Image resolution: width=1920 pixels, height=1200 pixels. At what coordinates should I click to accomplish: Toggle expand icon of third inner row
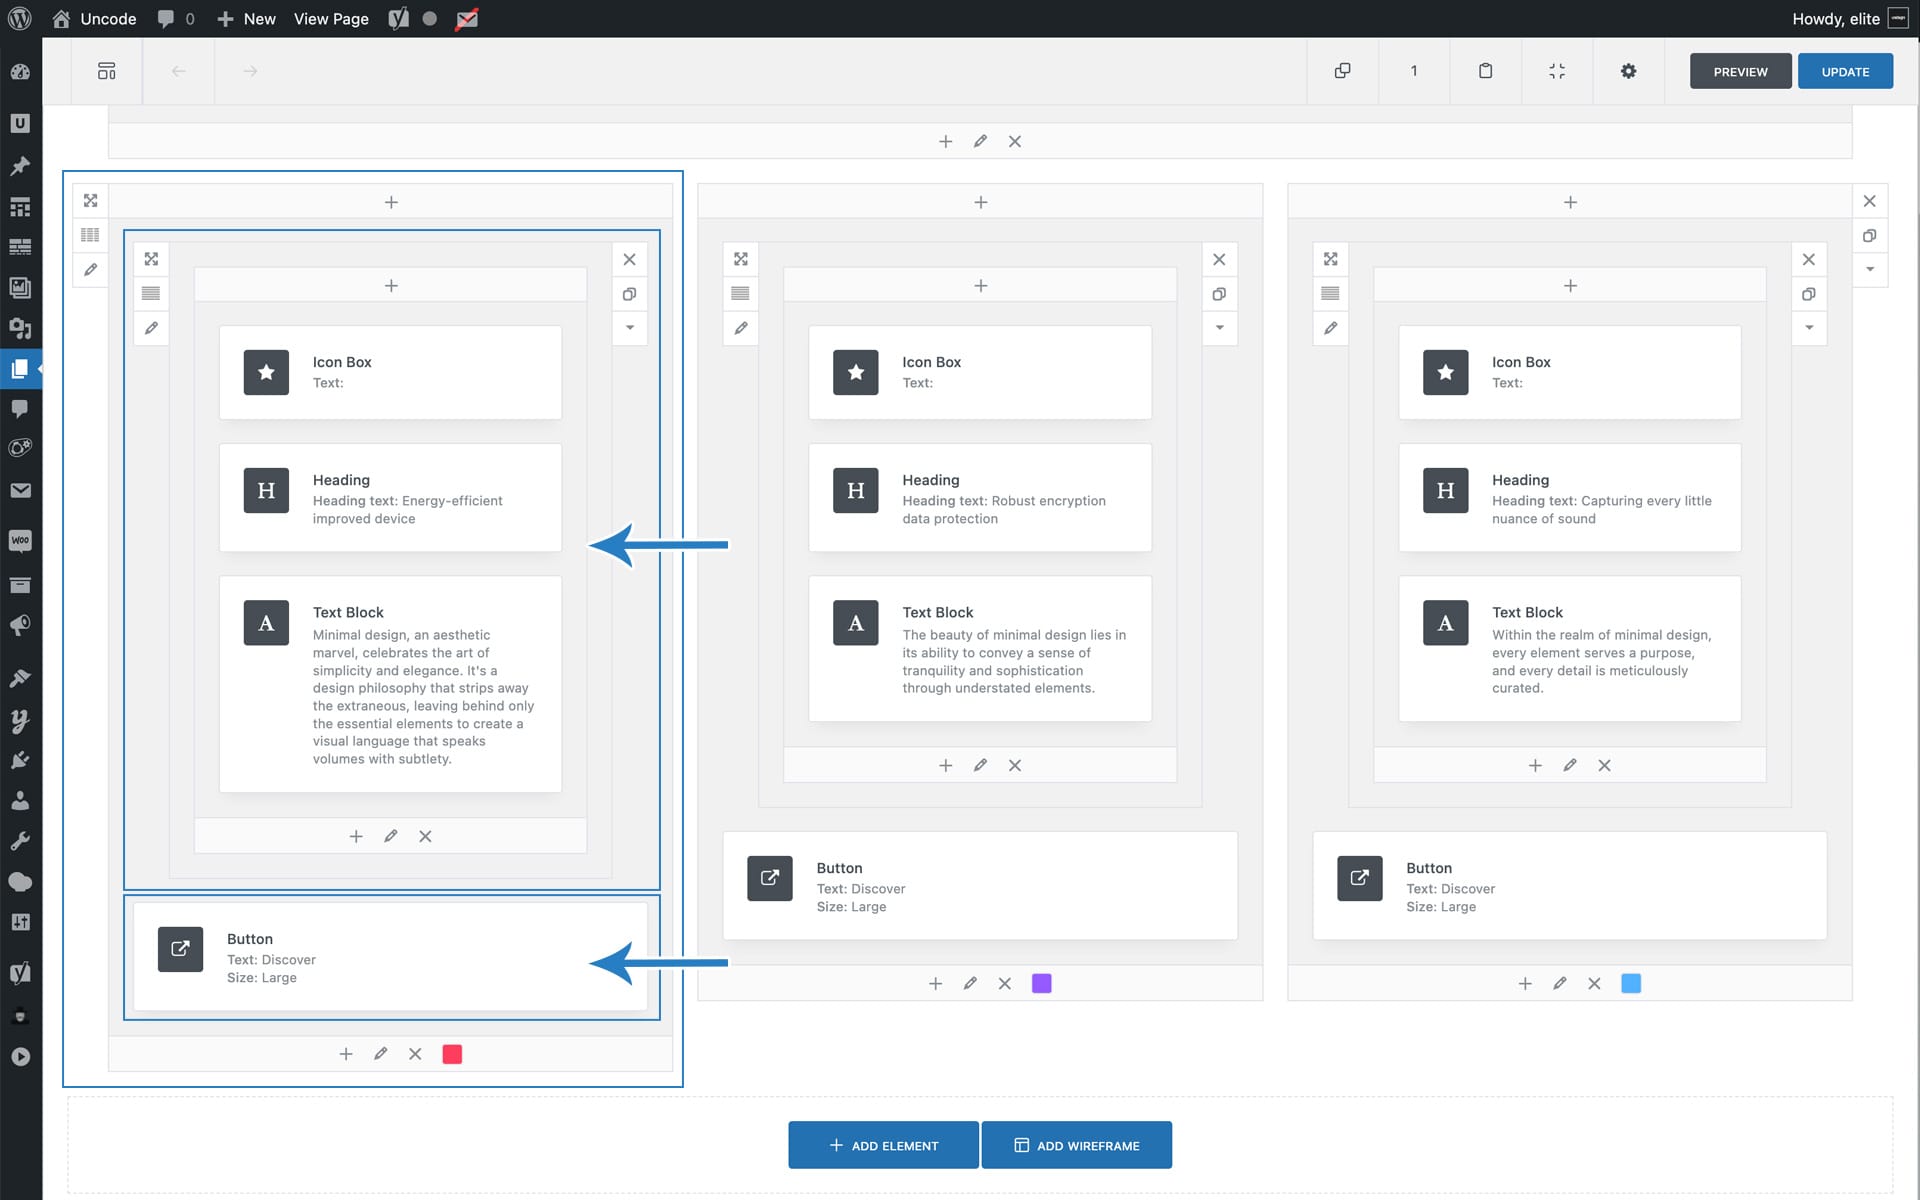pos(1330,259)
